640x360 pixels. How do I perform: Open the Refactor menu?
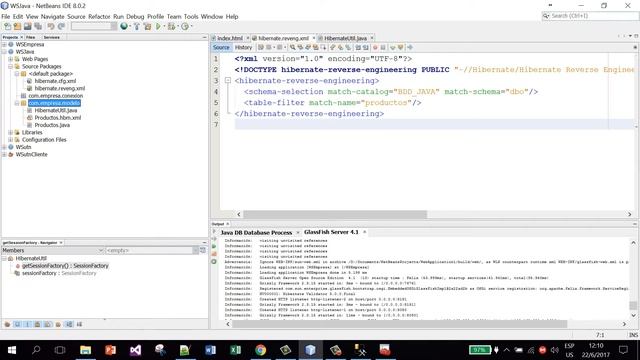coord(99,17)
